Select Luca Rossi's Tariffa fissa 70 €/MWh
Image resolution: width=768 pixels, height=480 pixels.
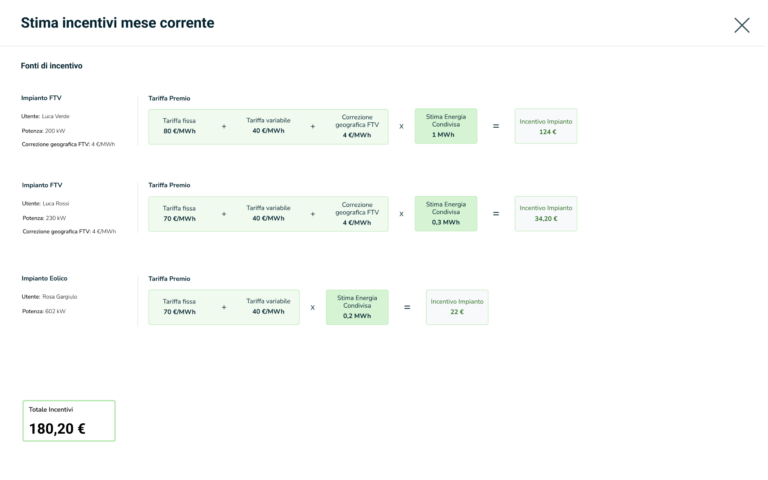point(180,214)
